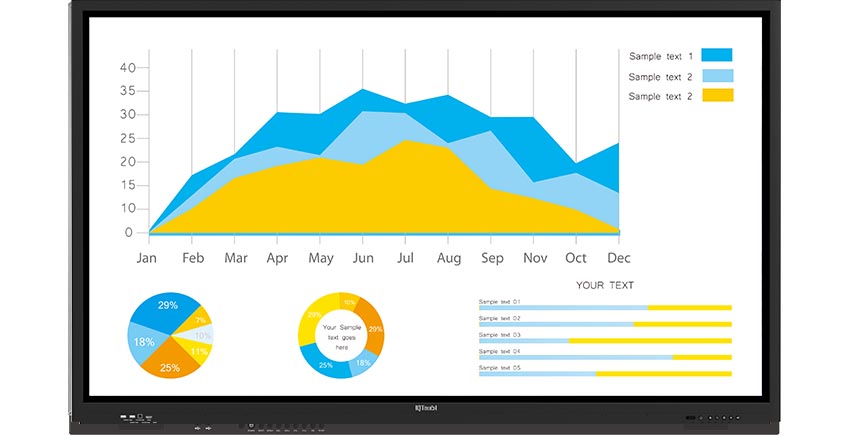Select the Sample text 1 legend label
This screenshot has width=848, height=435.
coord(660,56)
